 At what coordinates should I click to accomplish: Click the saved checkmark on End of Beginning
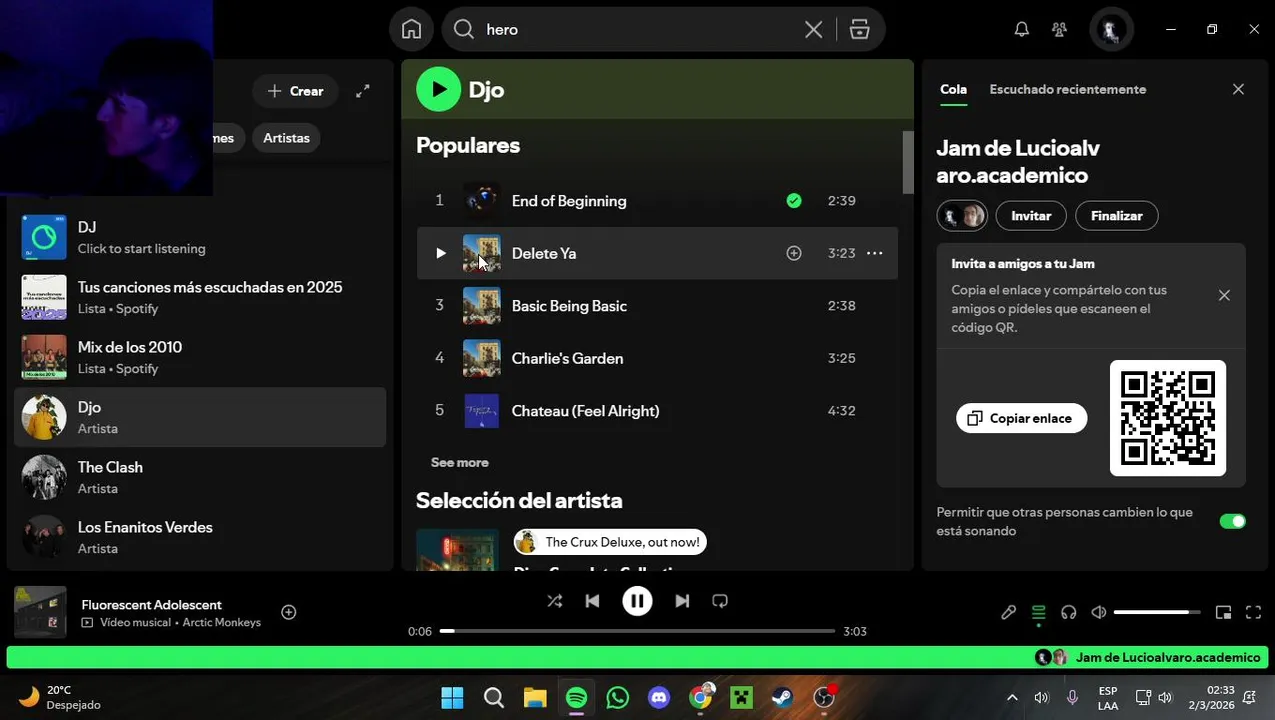(x=794, y=201)
